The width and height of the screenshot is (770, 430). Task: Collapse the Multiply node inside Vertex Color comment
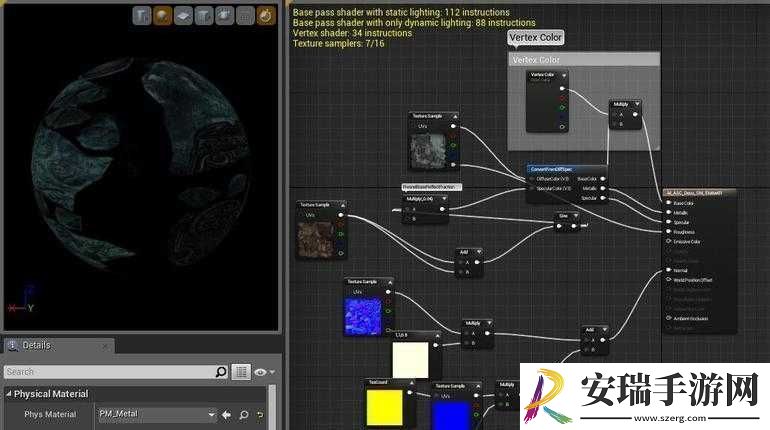637,104
